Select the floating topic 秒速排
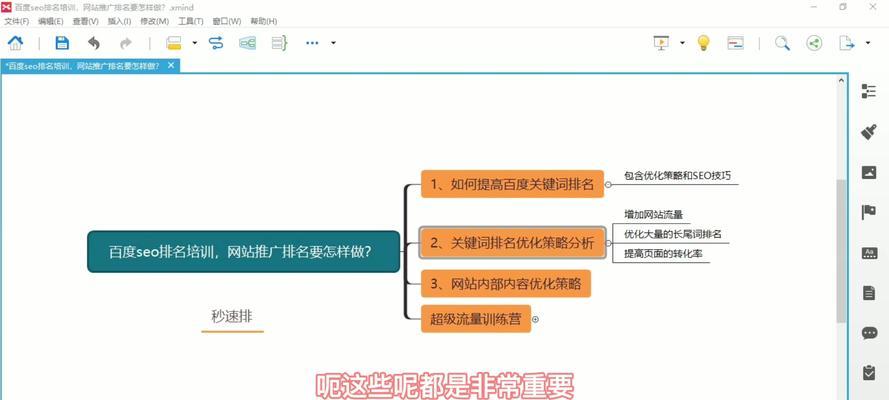Image resolution: width=889 pixels, height=400 pixels. pos(232,317)
